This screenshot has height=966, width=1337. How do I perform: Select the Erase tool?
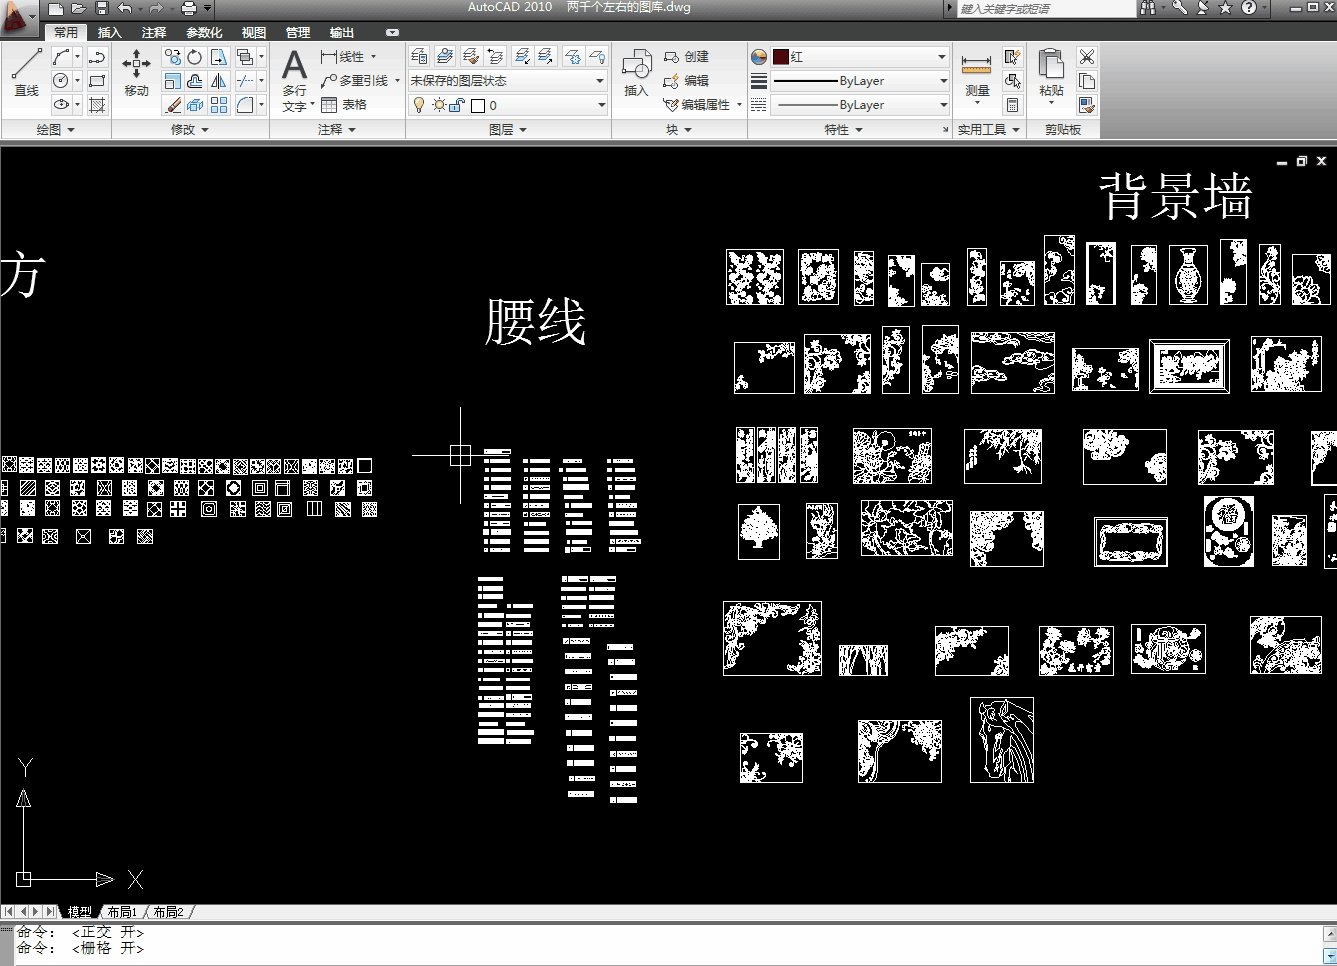coord(173,105)
